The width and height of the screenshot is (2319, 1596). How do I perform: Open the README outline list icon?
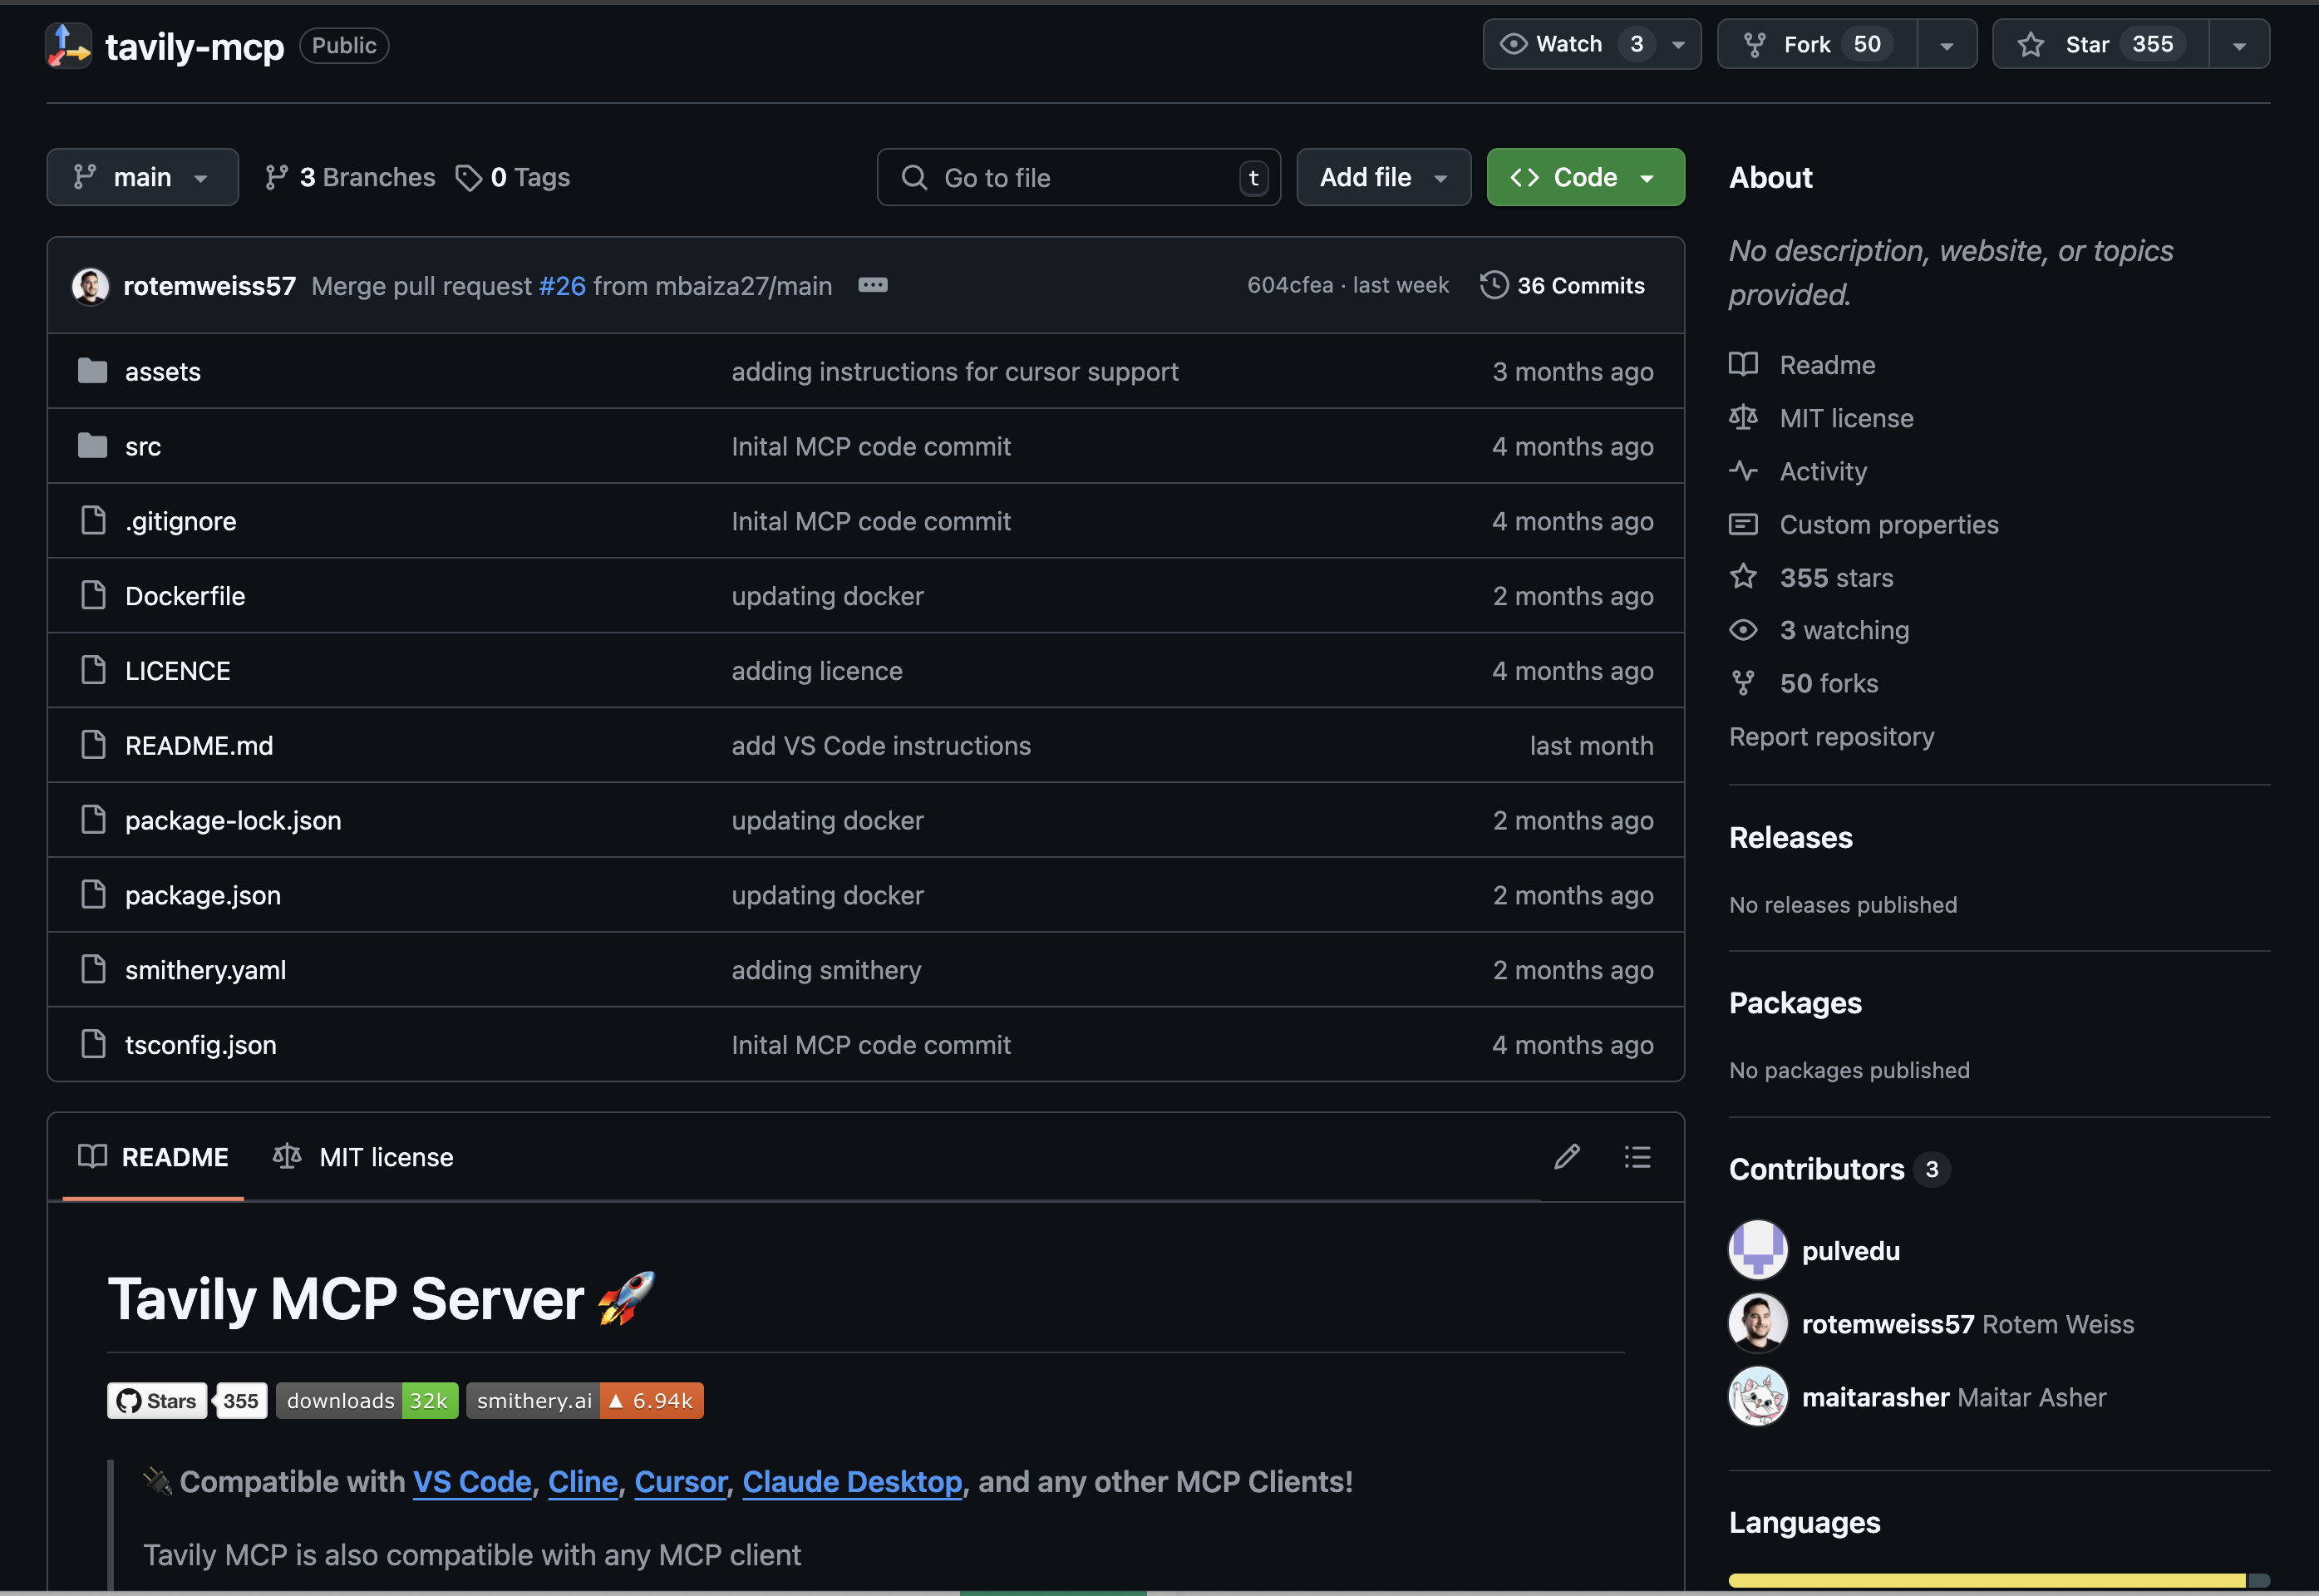coord(1637,1157)
